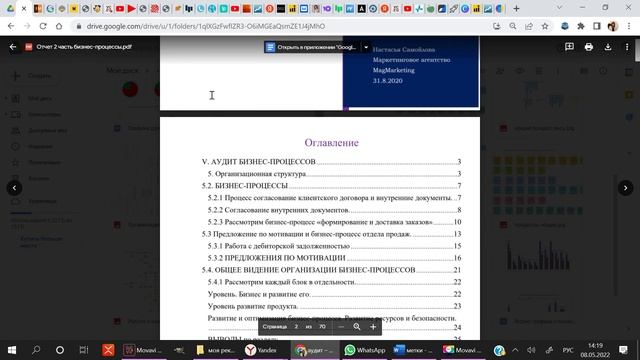Image resolution: width=640 pixels, height=360 pixels.
Task: Open Task View on taskbar
Action: (84, 350)
